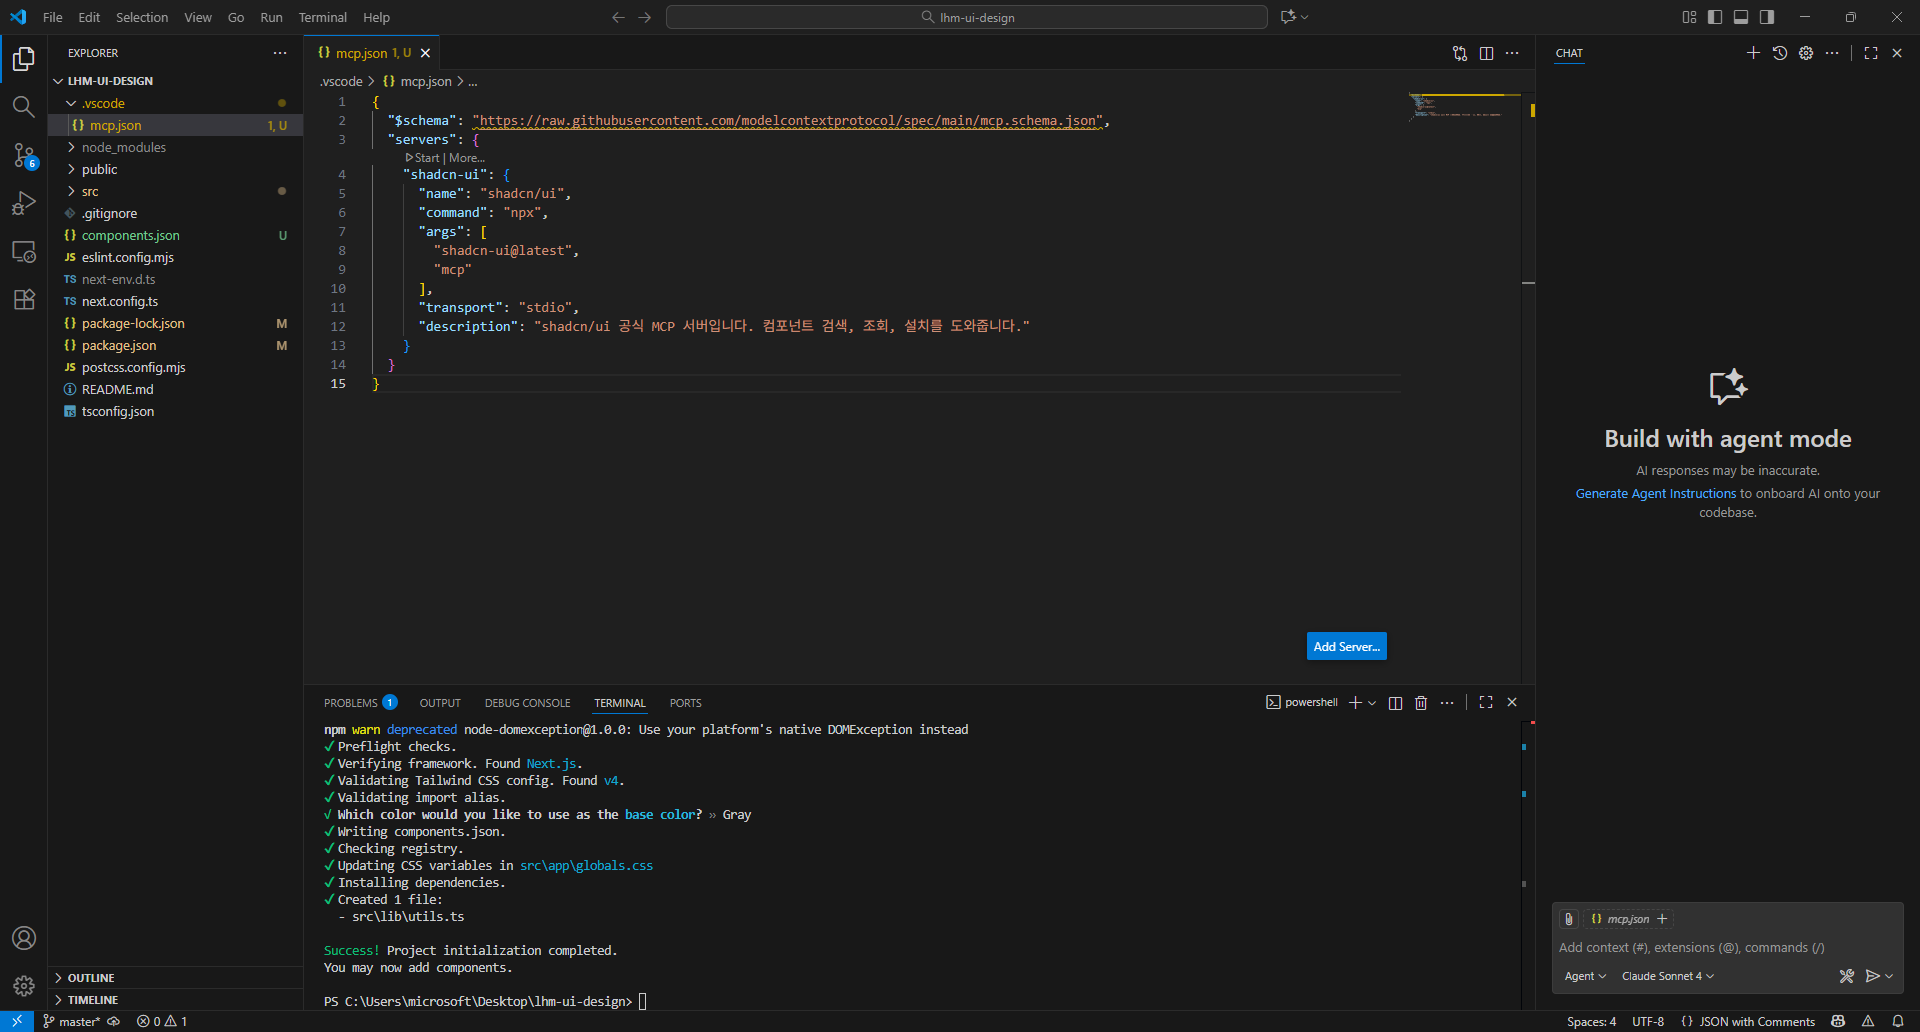Click the Add Server... button
This screenshot has height=1032, width=1920.
point(1346,647)
